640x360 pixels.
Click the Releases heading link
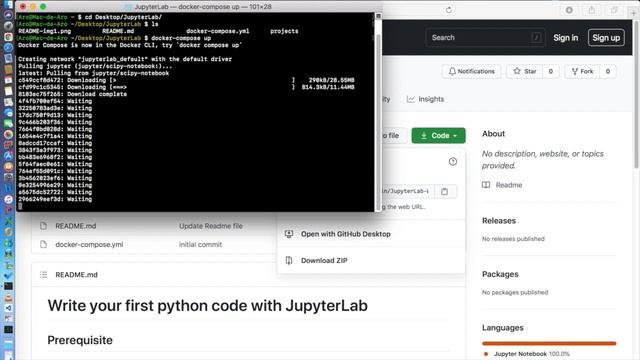pos(499,221)
